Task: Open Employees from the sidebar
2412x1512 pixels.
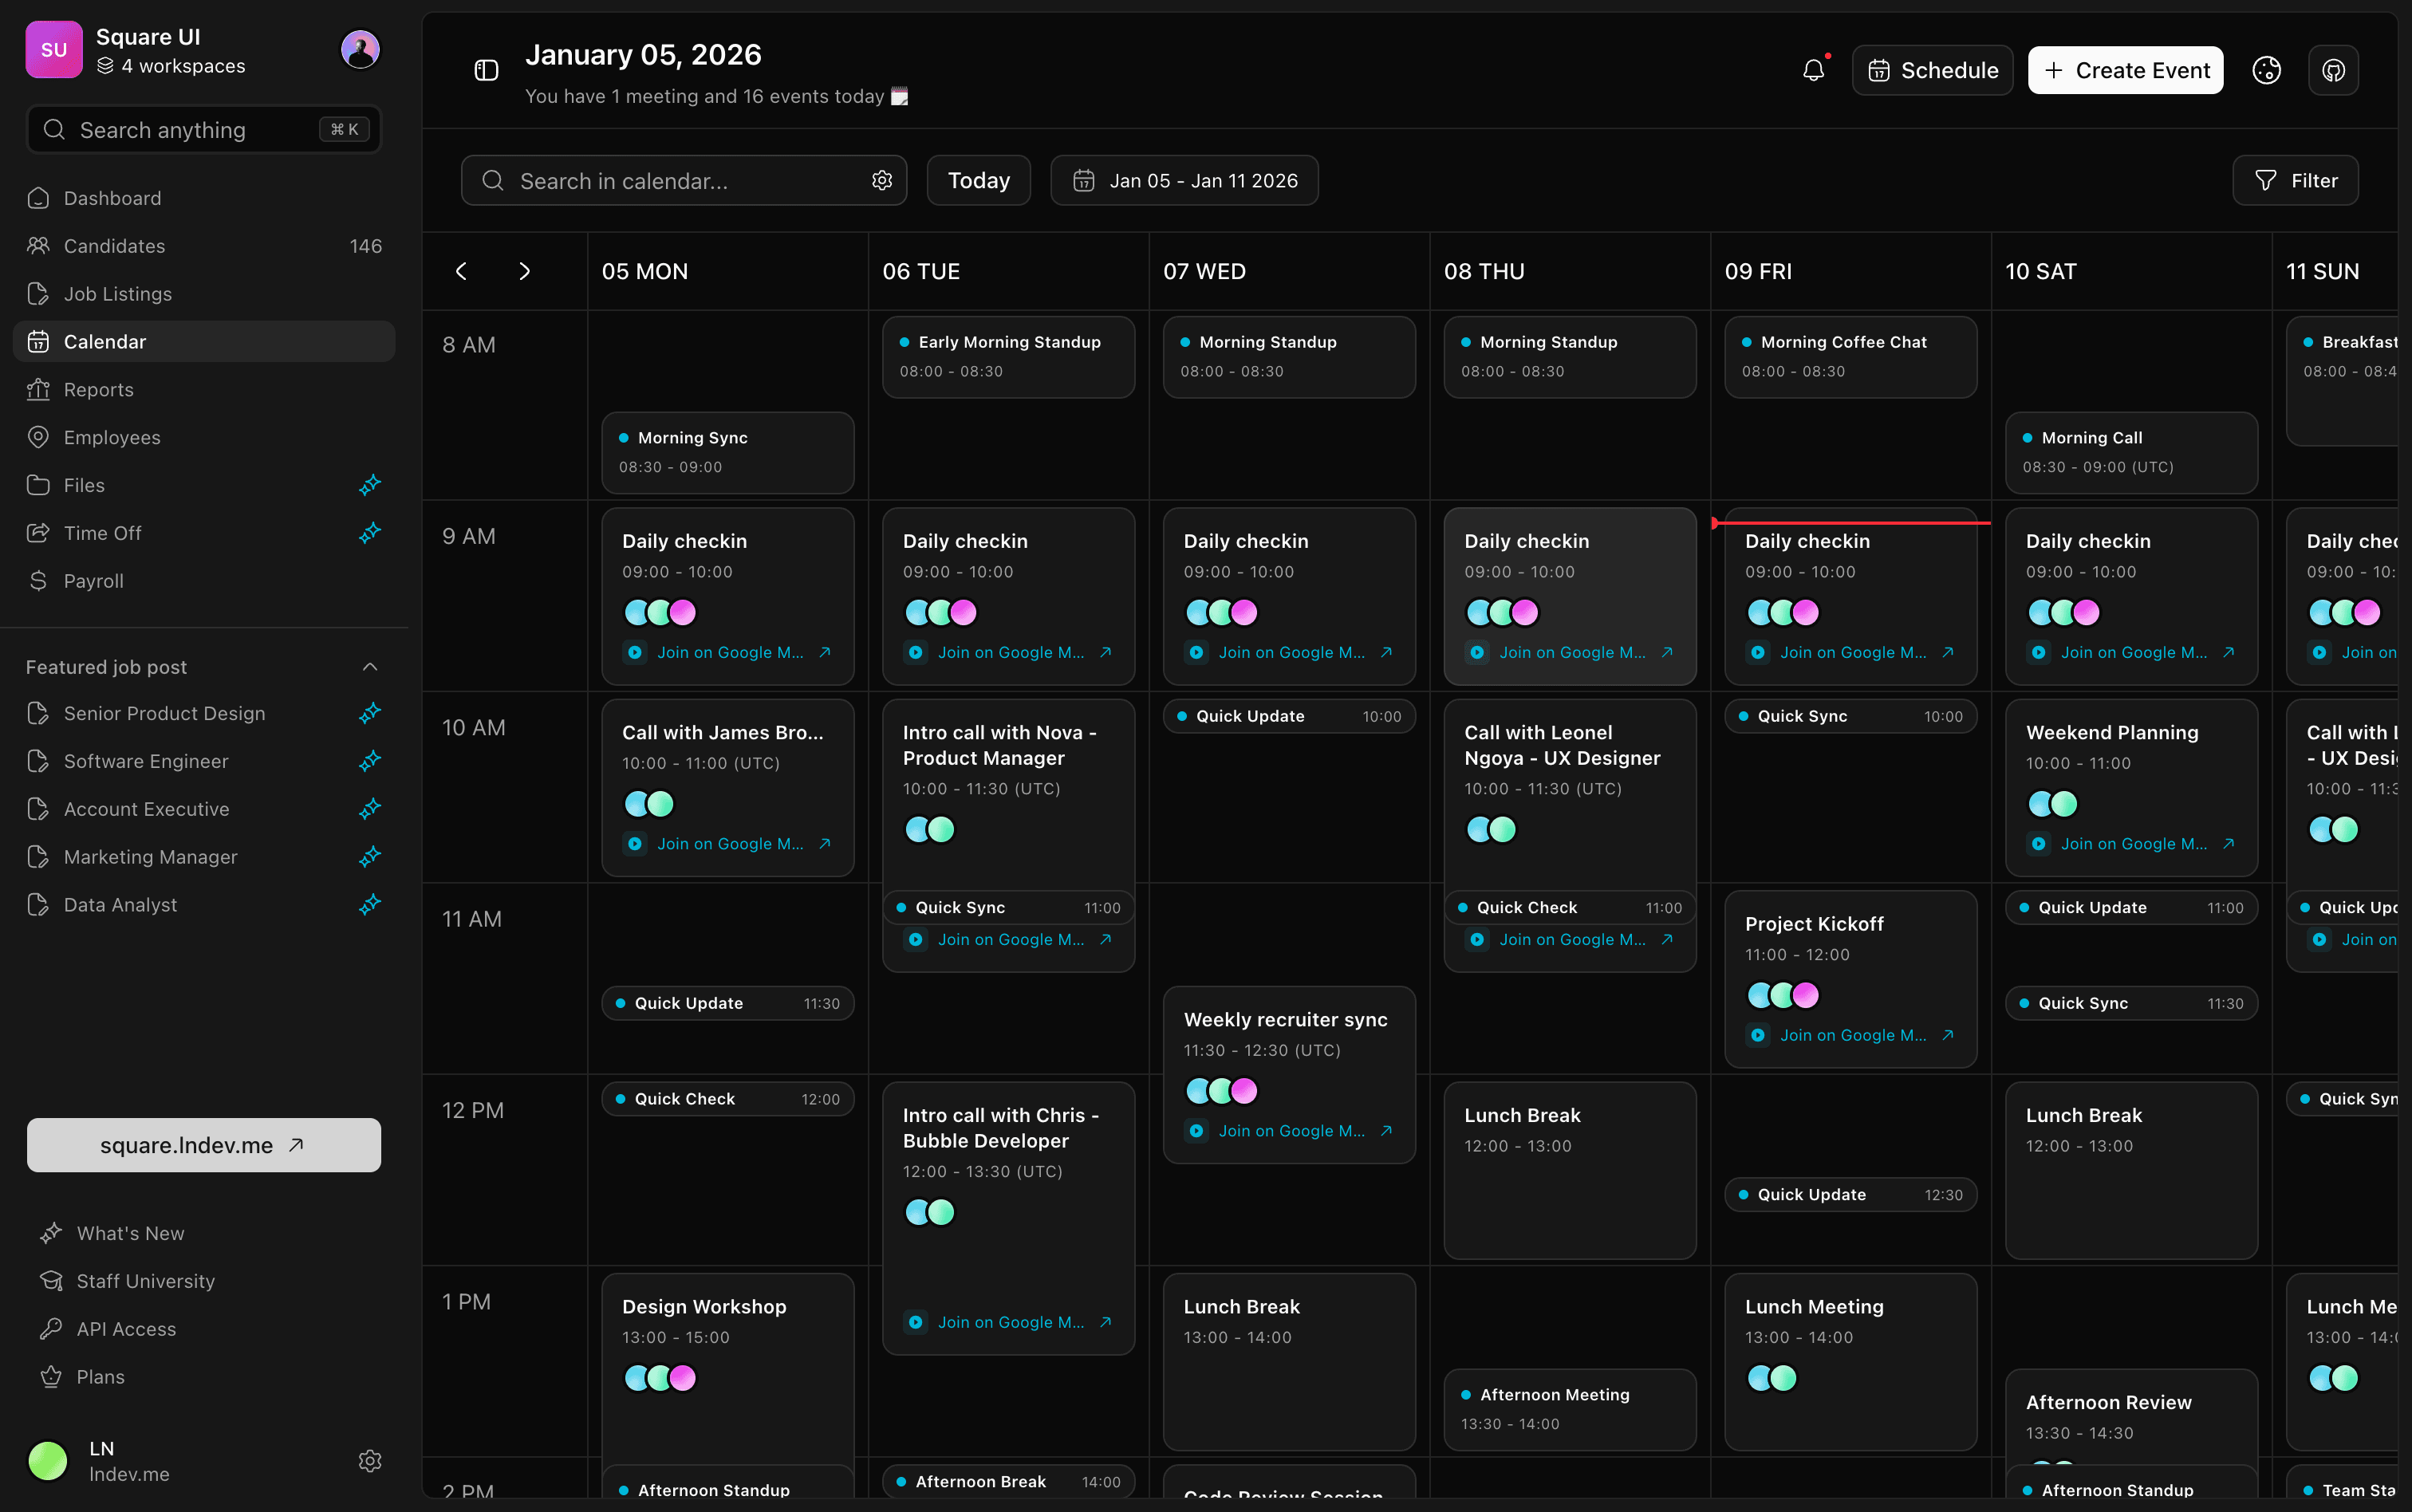Action: click(x=111, y=437)
